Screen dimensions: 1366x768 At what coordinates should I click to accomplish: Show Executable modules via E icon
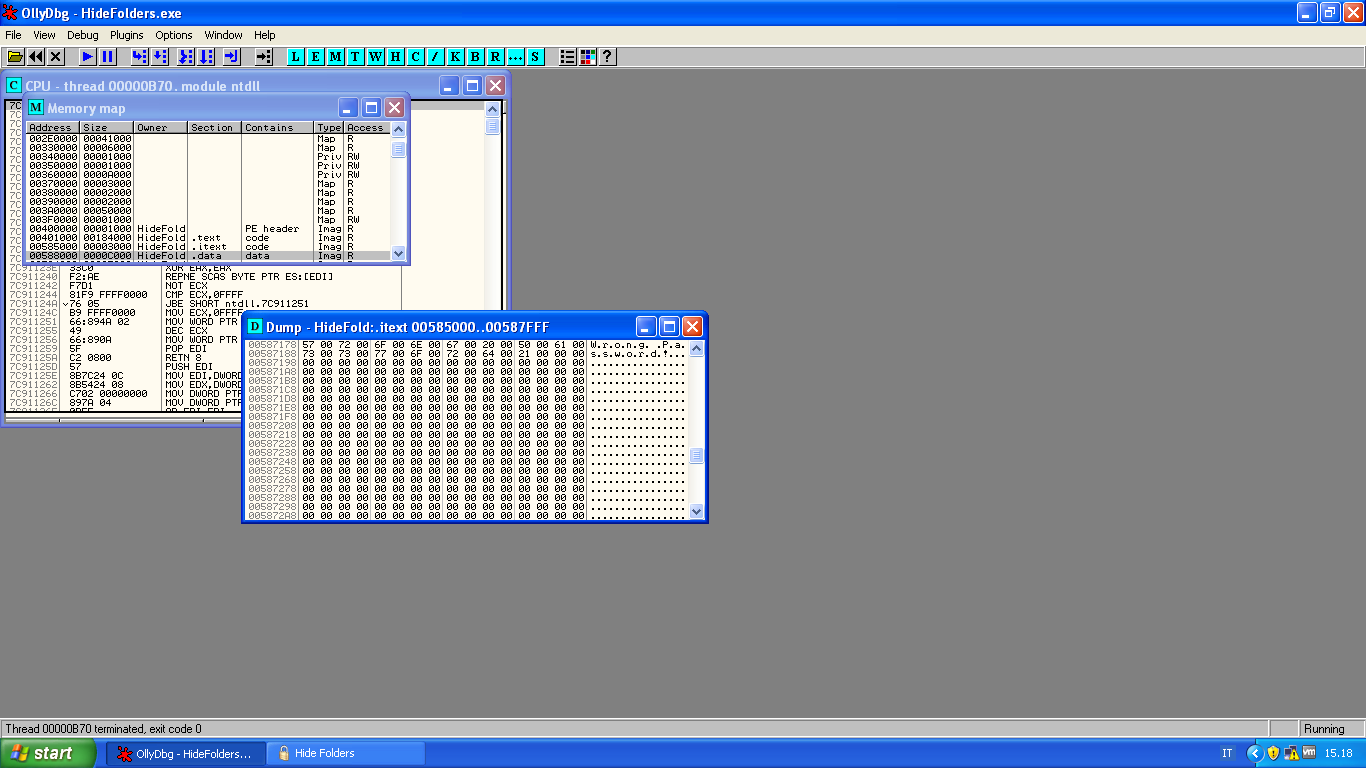(316, 57)
